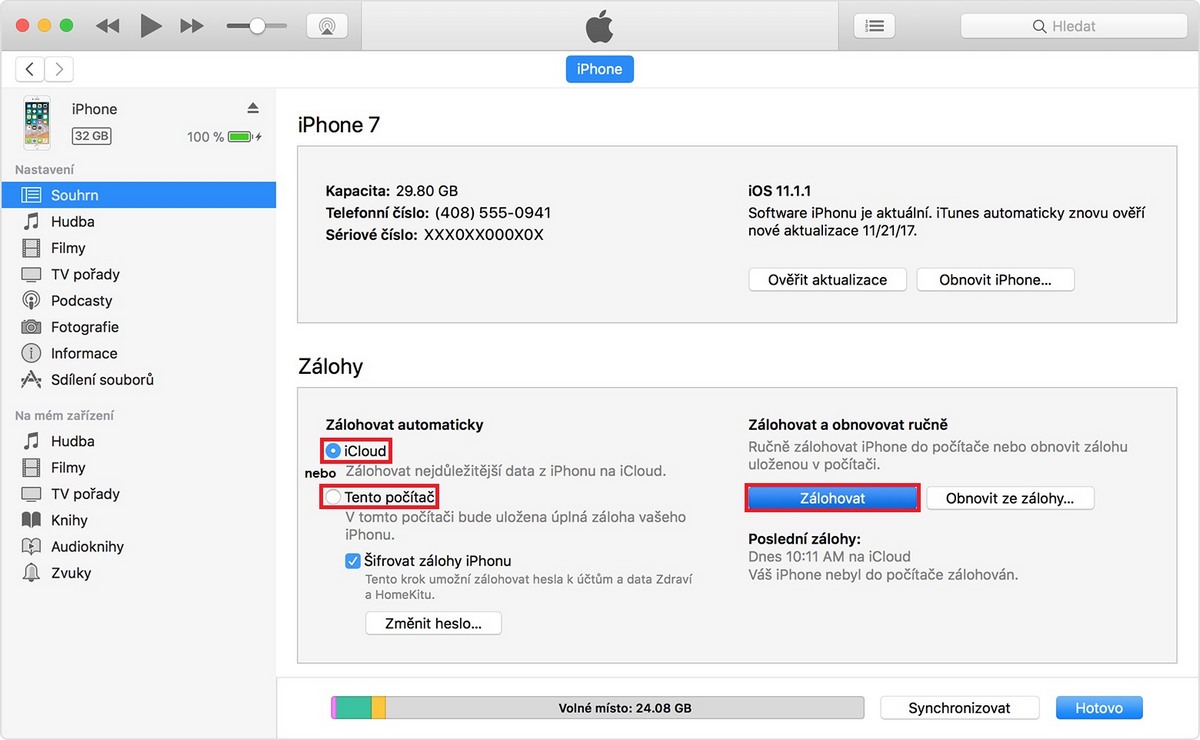Viewport: 1200px width, 740px height.
Task: Focus the Hledat search field
Action: tap(1073, 26)
